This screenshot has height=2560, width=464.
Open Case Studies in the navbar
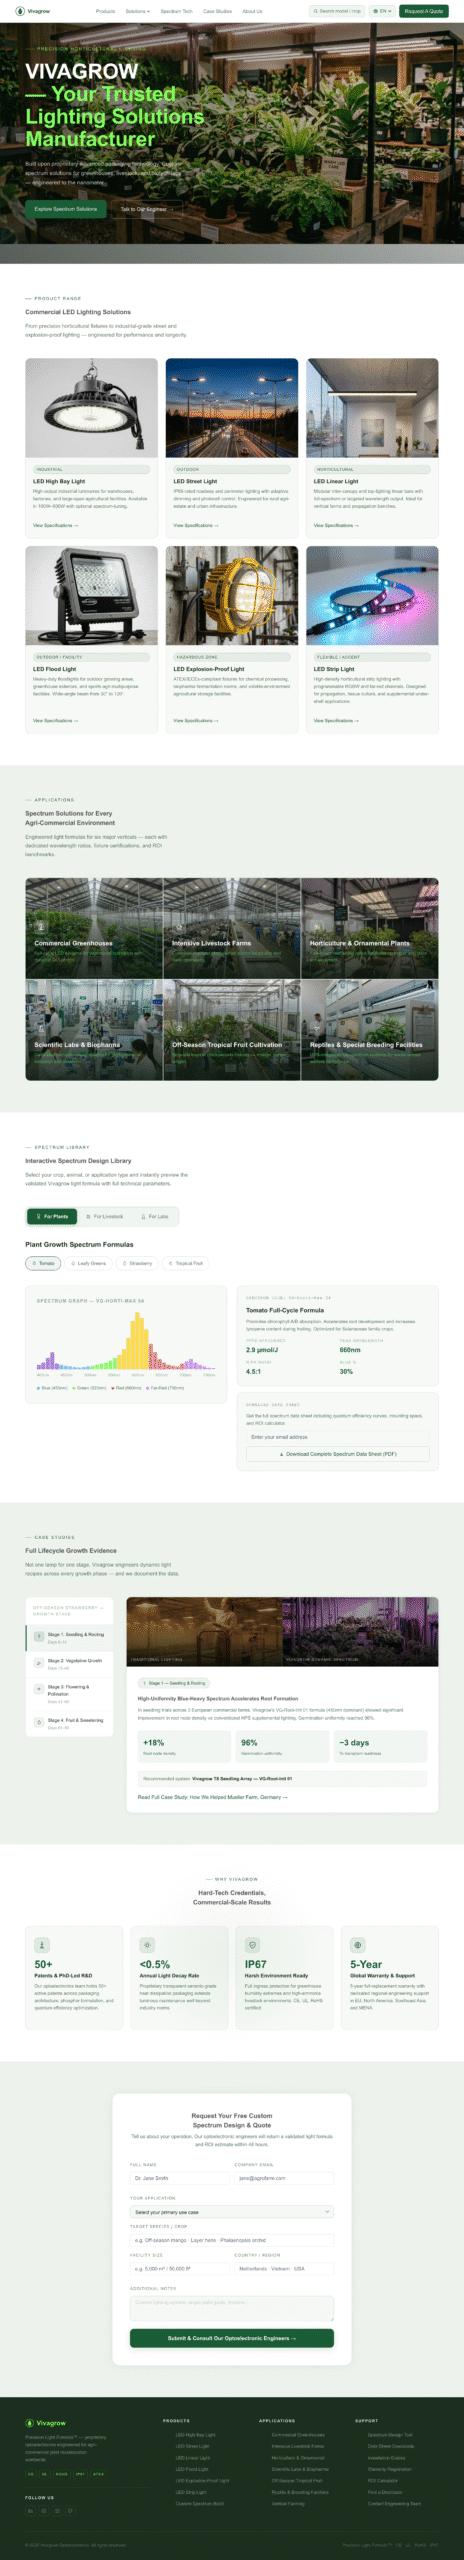(217, 11)
